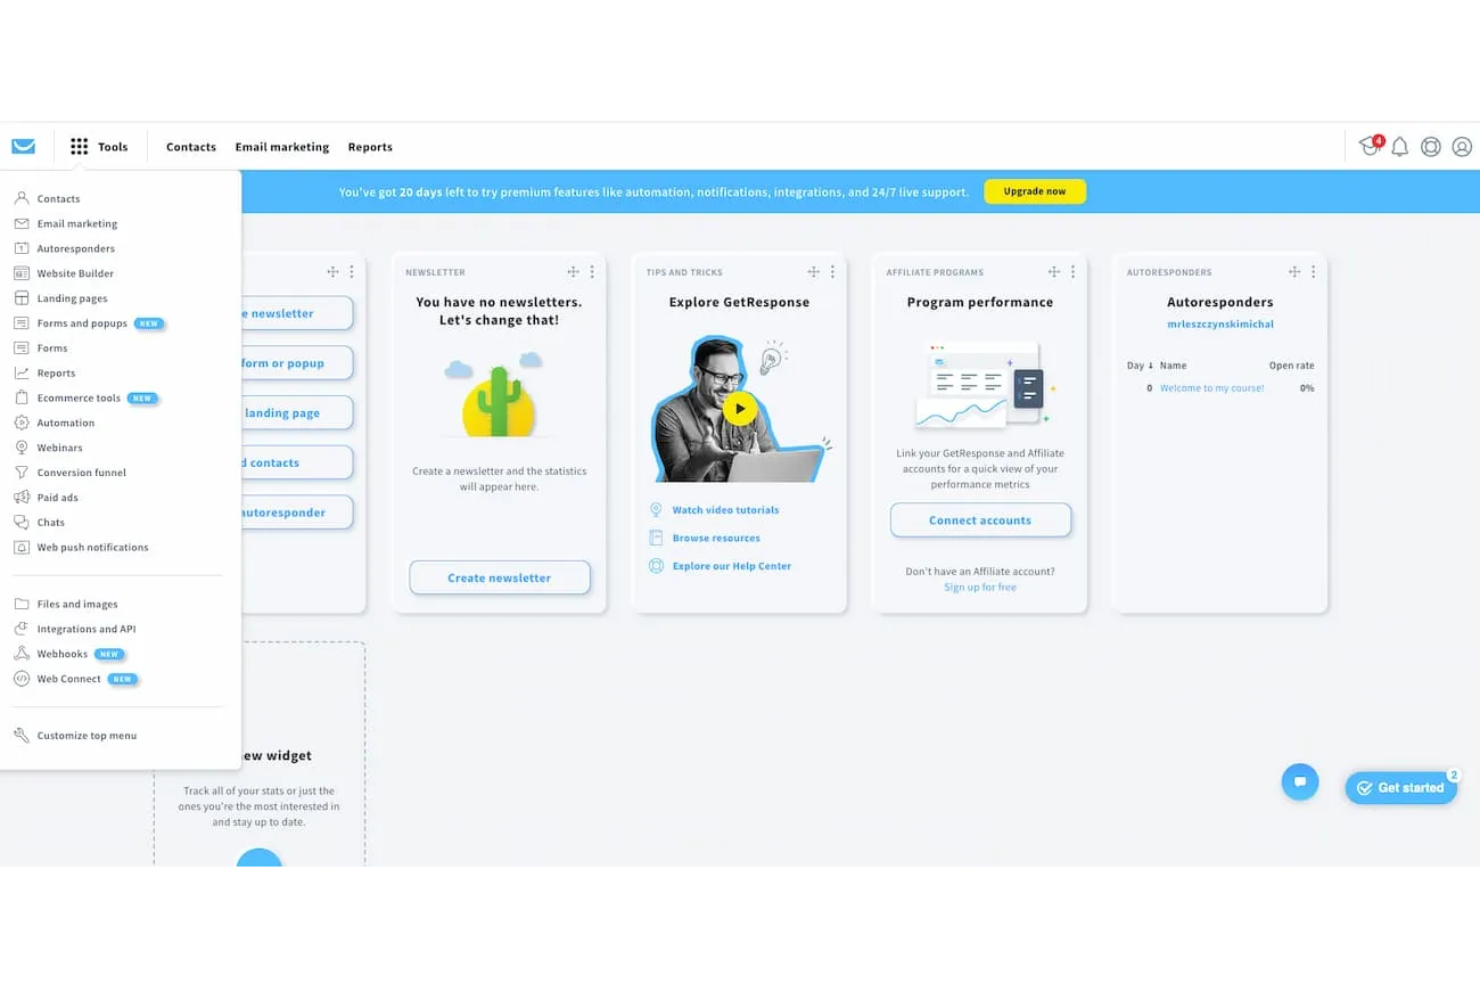Select the Webinars camera icon in sidebar

(x=22, y=447)
